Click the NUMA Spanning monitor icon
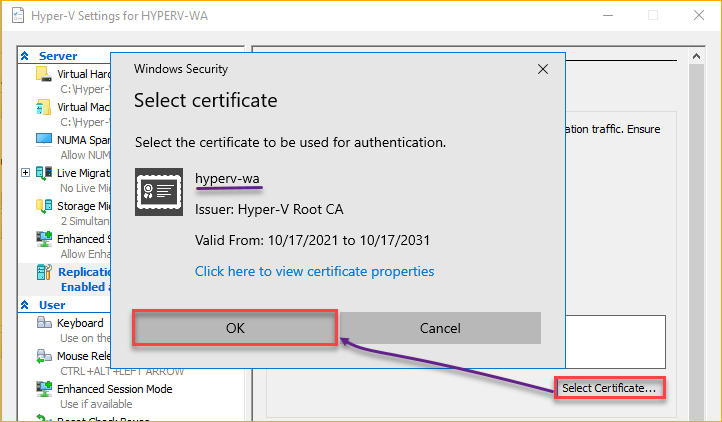Screen dimensions: 722x422 [x=44, y=140]
